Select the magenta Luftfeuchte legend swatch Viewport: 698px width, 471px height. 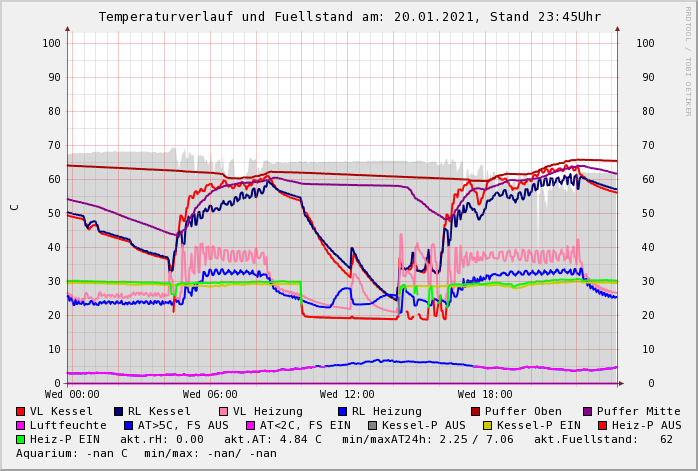20,426
